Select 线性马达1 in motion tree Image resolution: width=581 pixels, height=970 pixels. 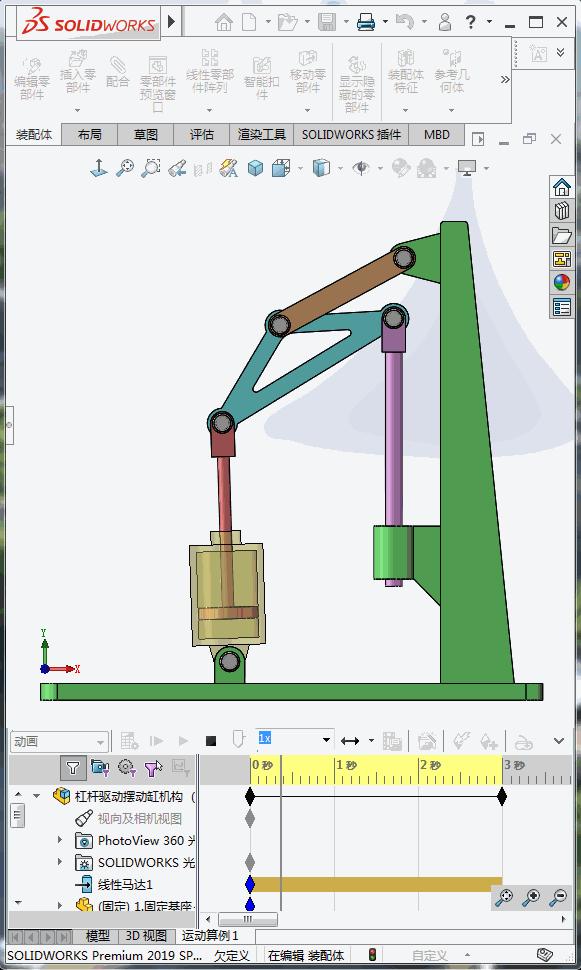[125, 884]
